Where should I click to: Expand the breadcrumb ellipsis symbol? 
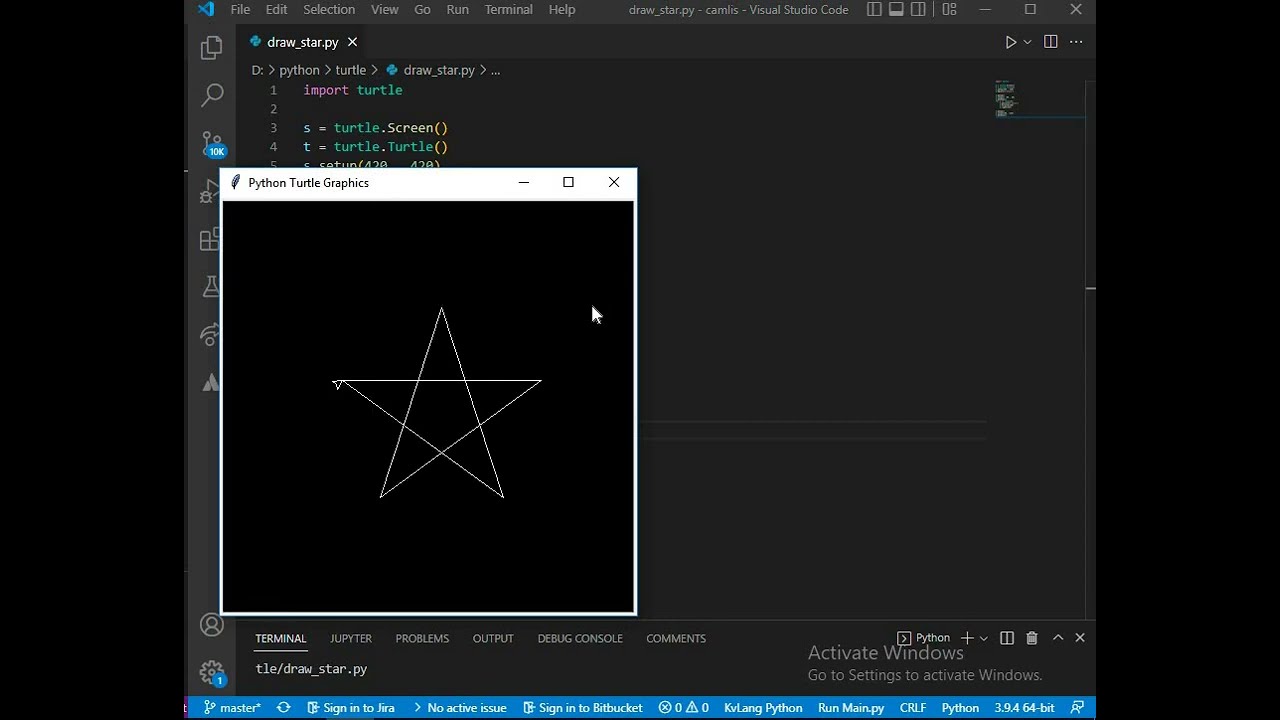pyautogui.click(x=495, y=70)
